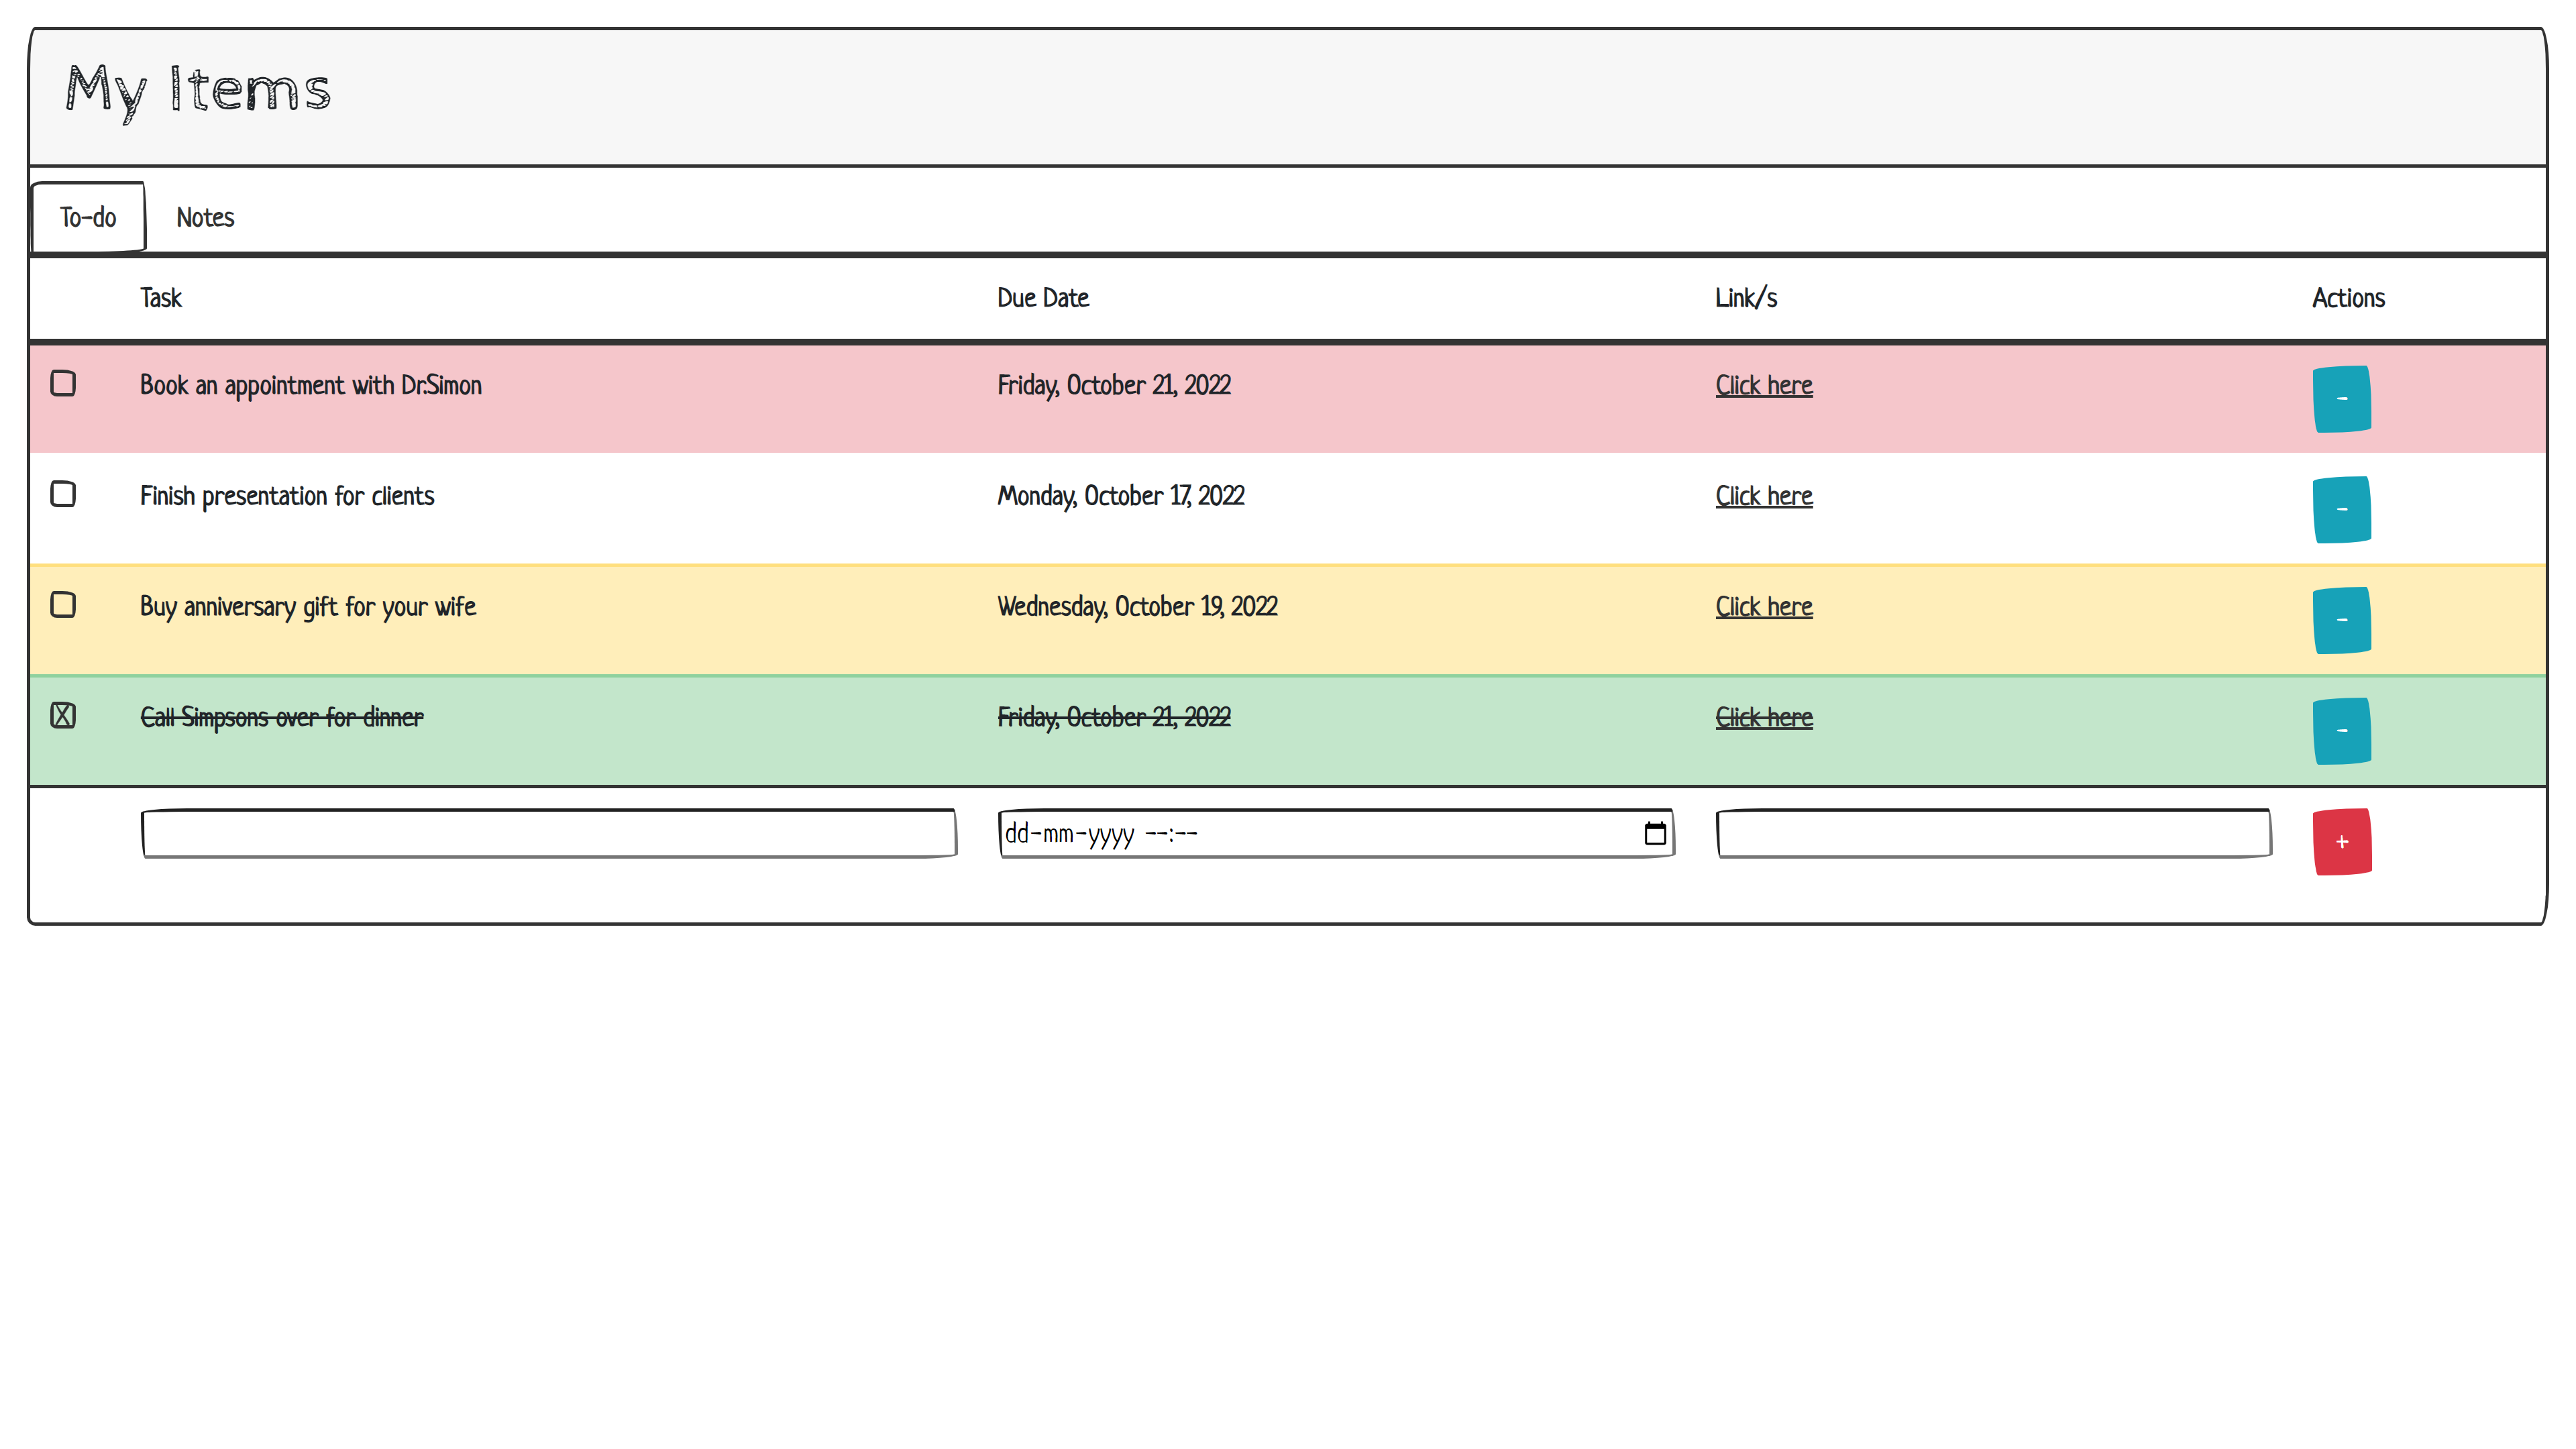Click the Due Date column header
The width and height of the screenshot is (2576, 1449).
1043,298
